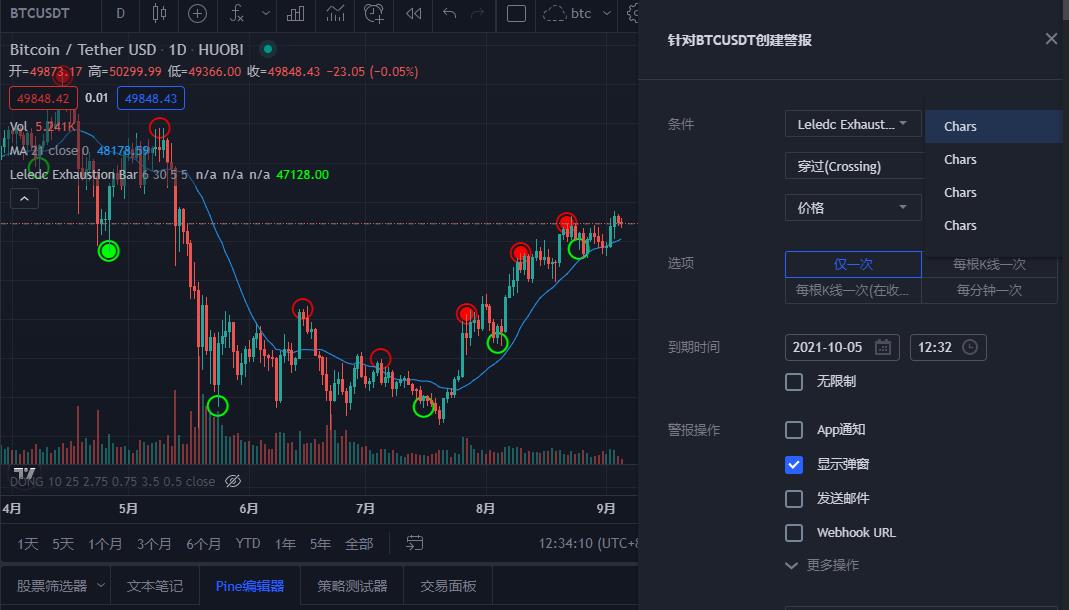Open chart settings gear icon
1069x610 pixels.
click(x=633, y=14)
